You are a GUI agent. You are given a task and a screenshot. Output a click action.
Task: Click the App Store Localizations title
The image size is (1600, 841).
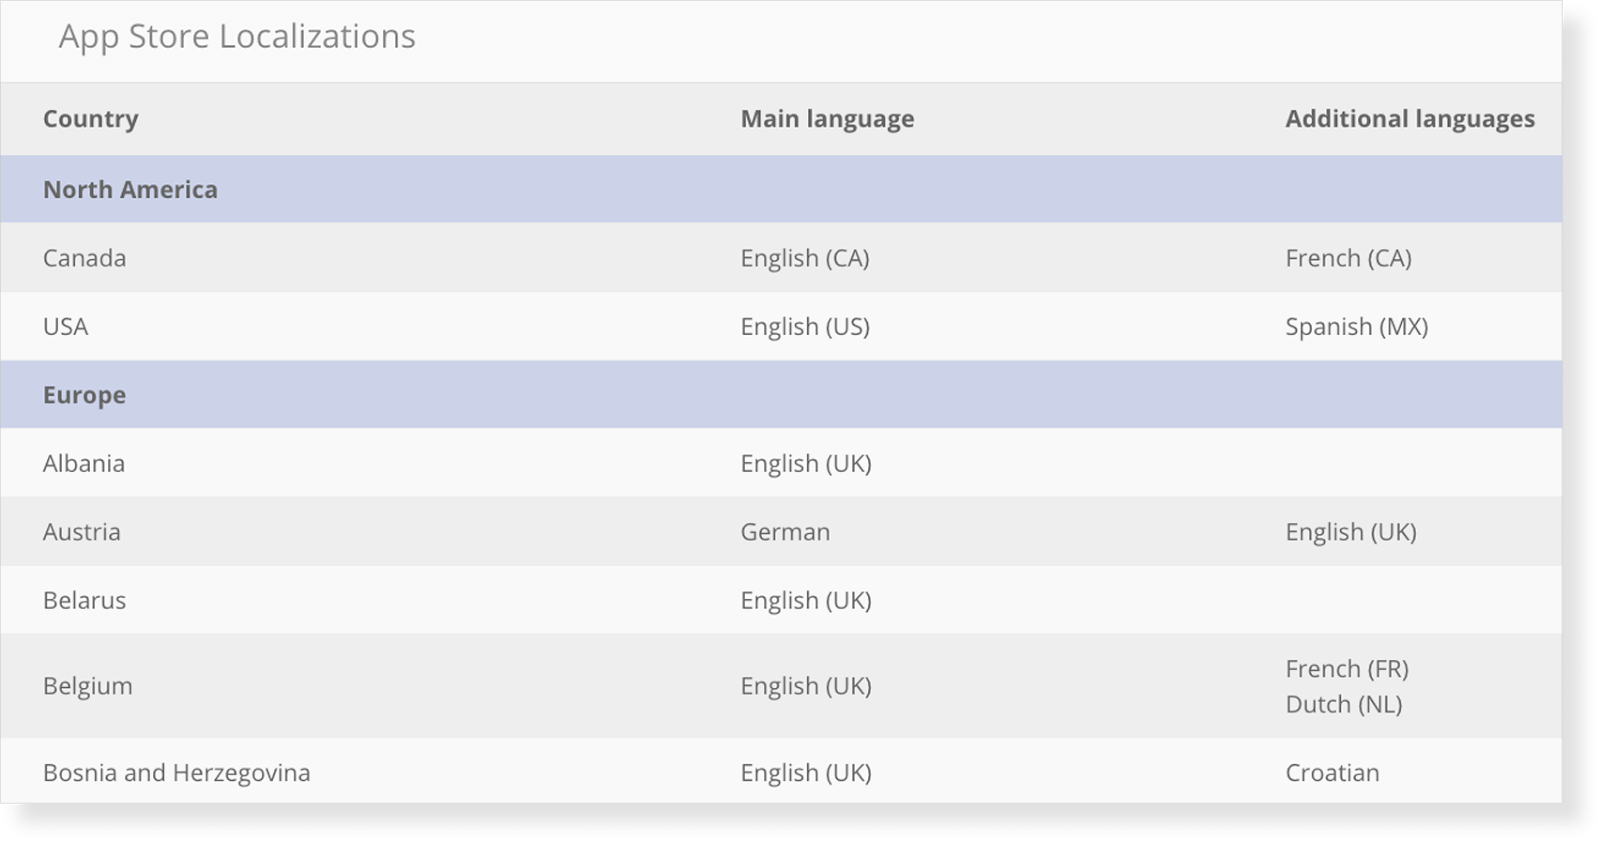pyautogui.click(x=237, y=37)
